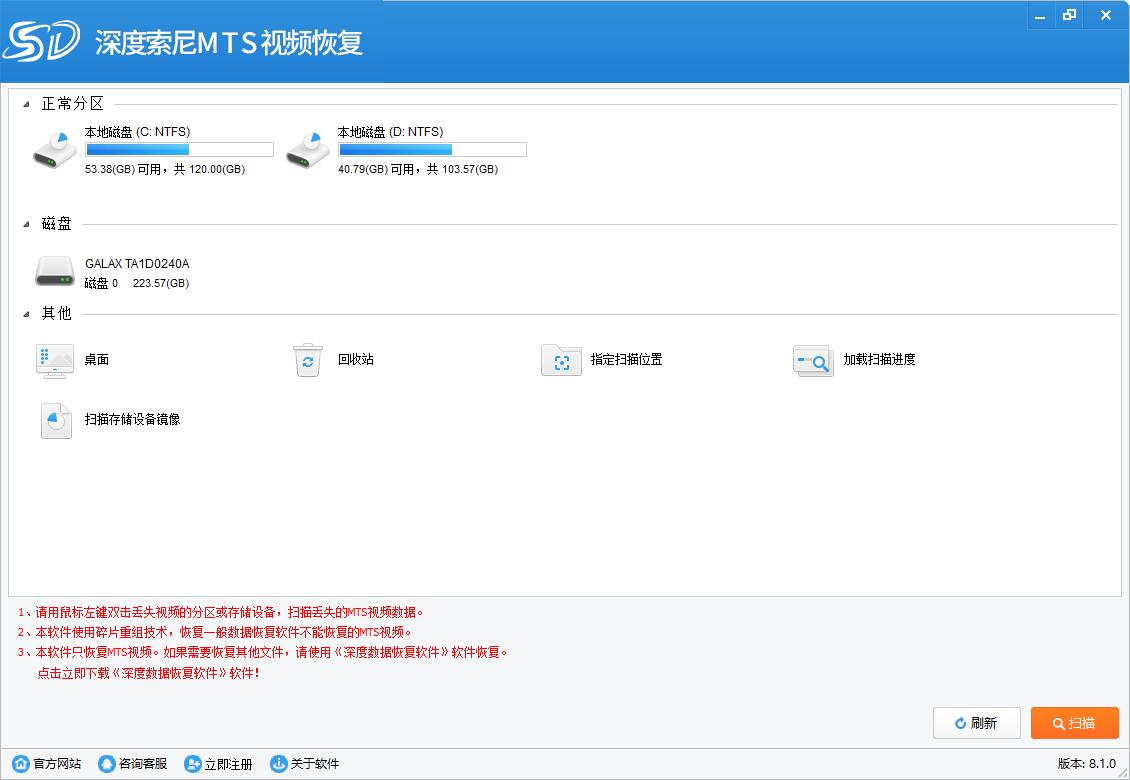Open the Recycle Bin (回收站) icon

click(x=307, y=360)
